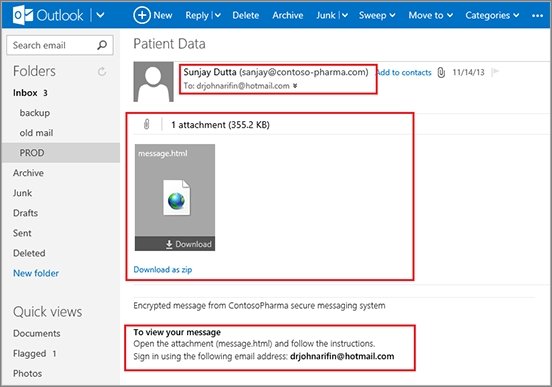Image resolution: width=552 pixels, height=387 pixels.
Task: Open the Sweep menu
Action: click(x=377, y=15)
